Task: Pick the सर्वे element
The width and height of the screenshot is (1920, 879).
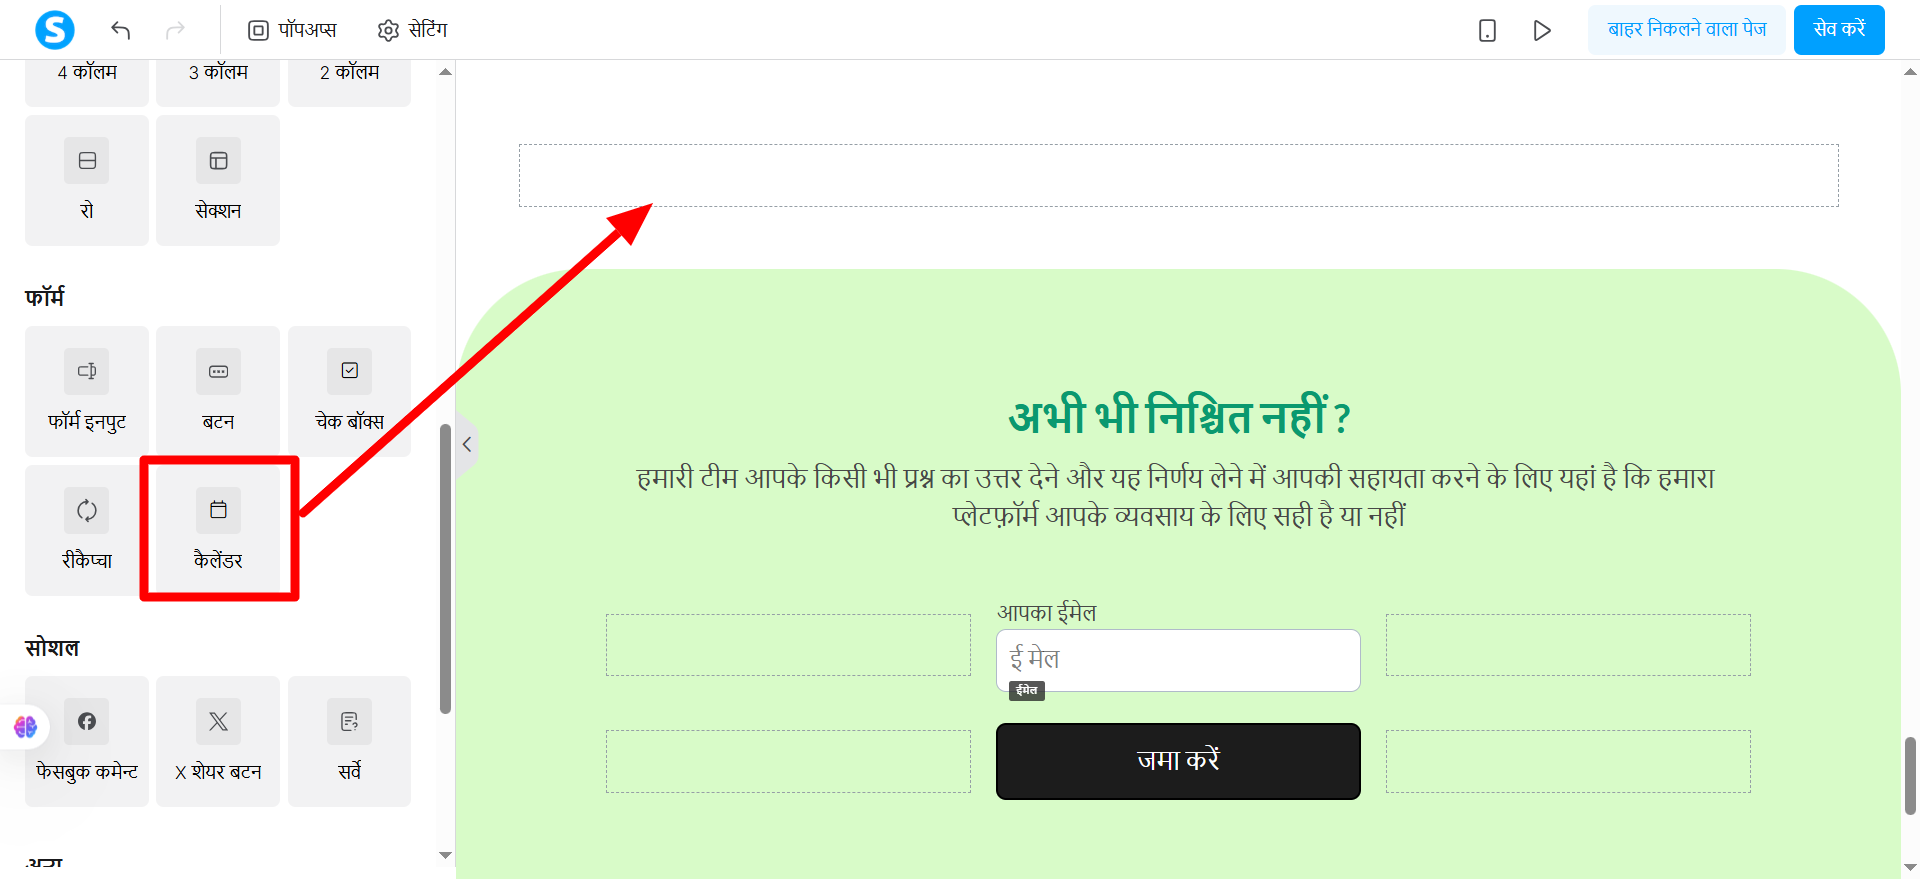Action: (349, 741)
